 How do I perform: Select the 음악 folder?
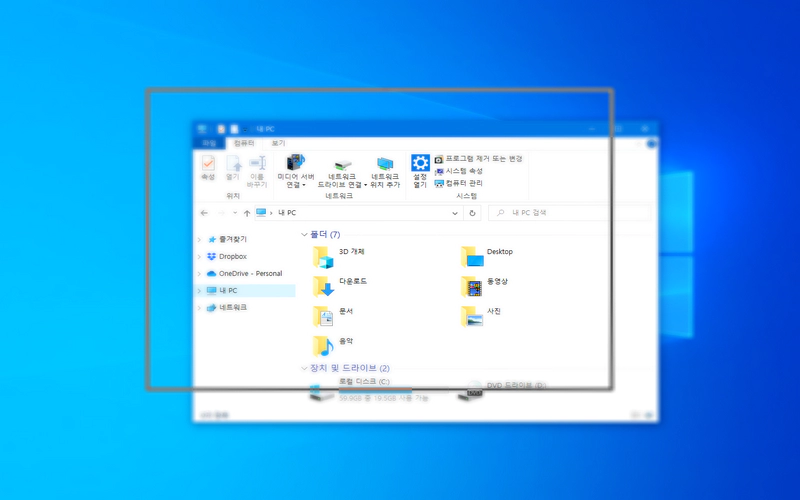pyautogui.click(x=333, y=345)
